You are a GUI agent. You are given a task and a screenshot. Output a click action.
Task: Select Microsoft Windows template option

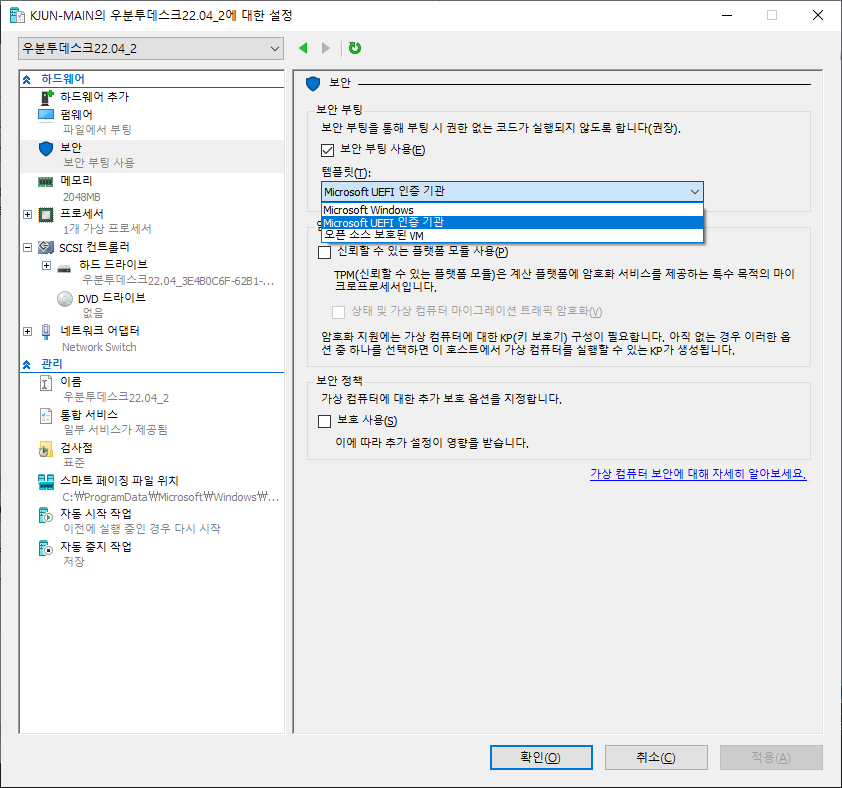click(512, 210)
